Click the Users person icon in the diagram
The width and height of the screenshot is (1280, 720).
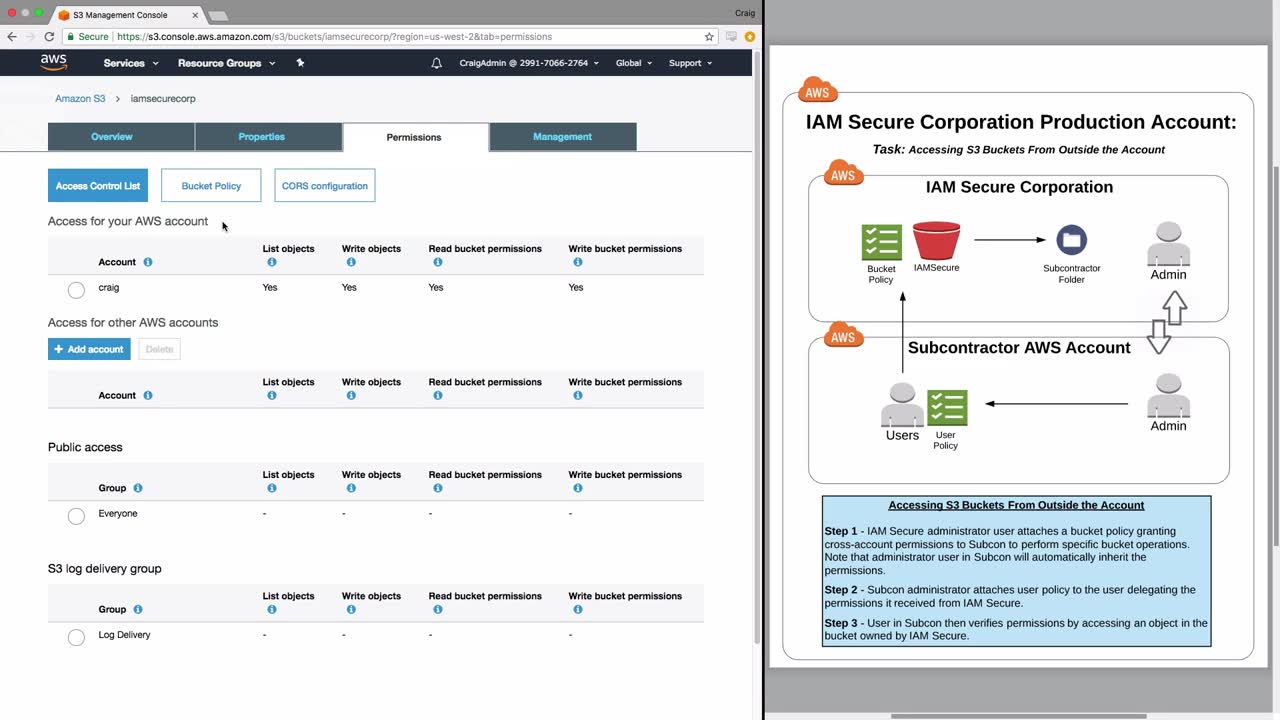click(x=902, y=405)
